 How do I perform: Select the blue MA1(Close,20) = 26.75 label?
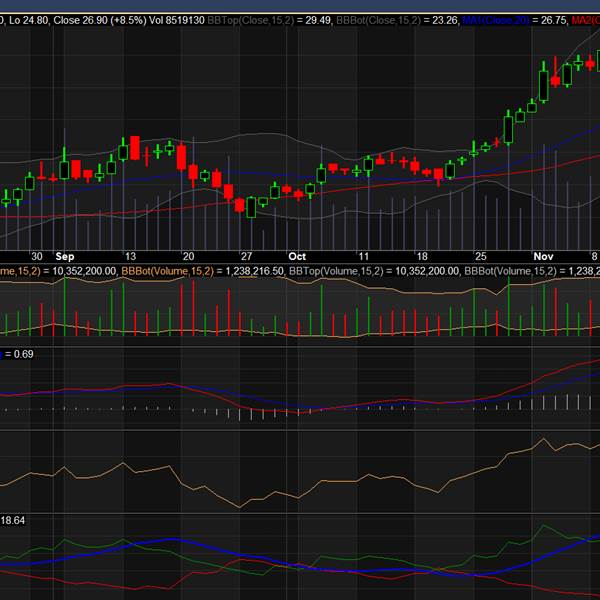[515, 20]
